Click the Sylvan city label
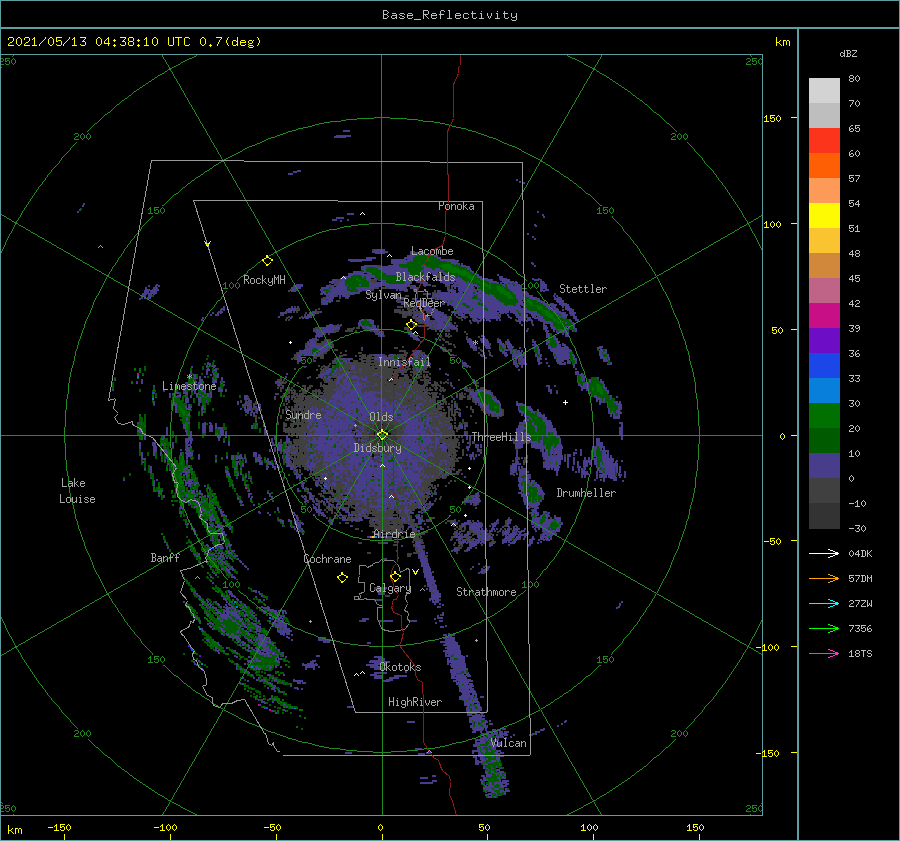Screen dimensions: 900x841 coord(383,295)
